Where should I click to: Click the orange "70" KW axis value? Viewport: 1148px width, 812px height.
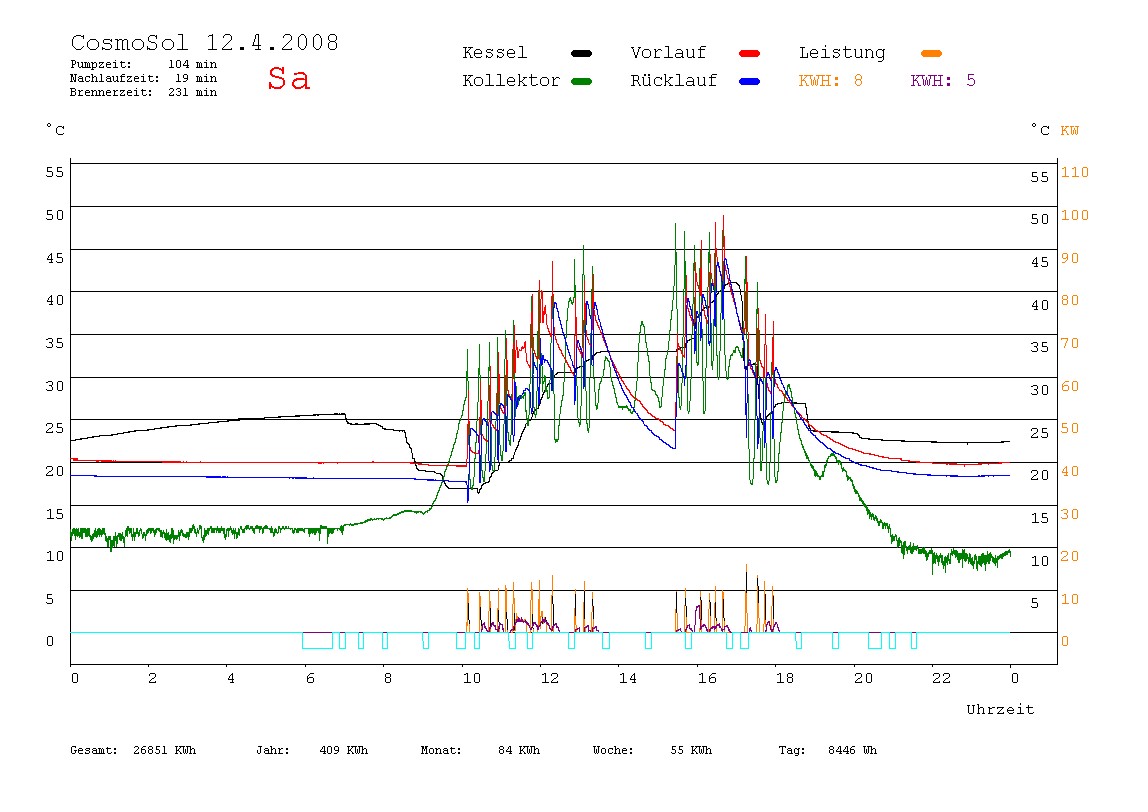[x=1070, y=343]
